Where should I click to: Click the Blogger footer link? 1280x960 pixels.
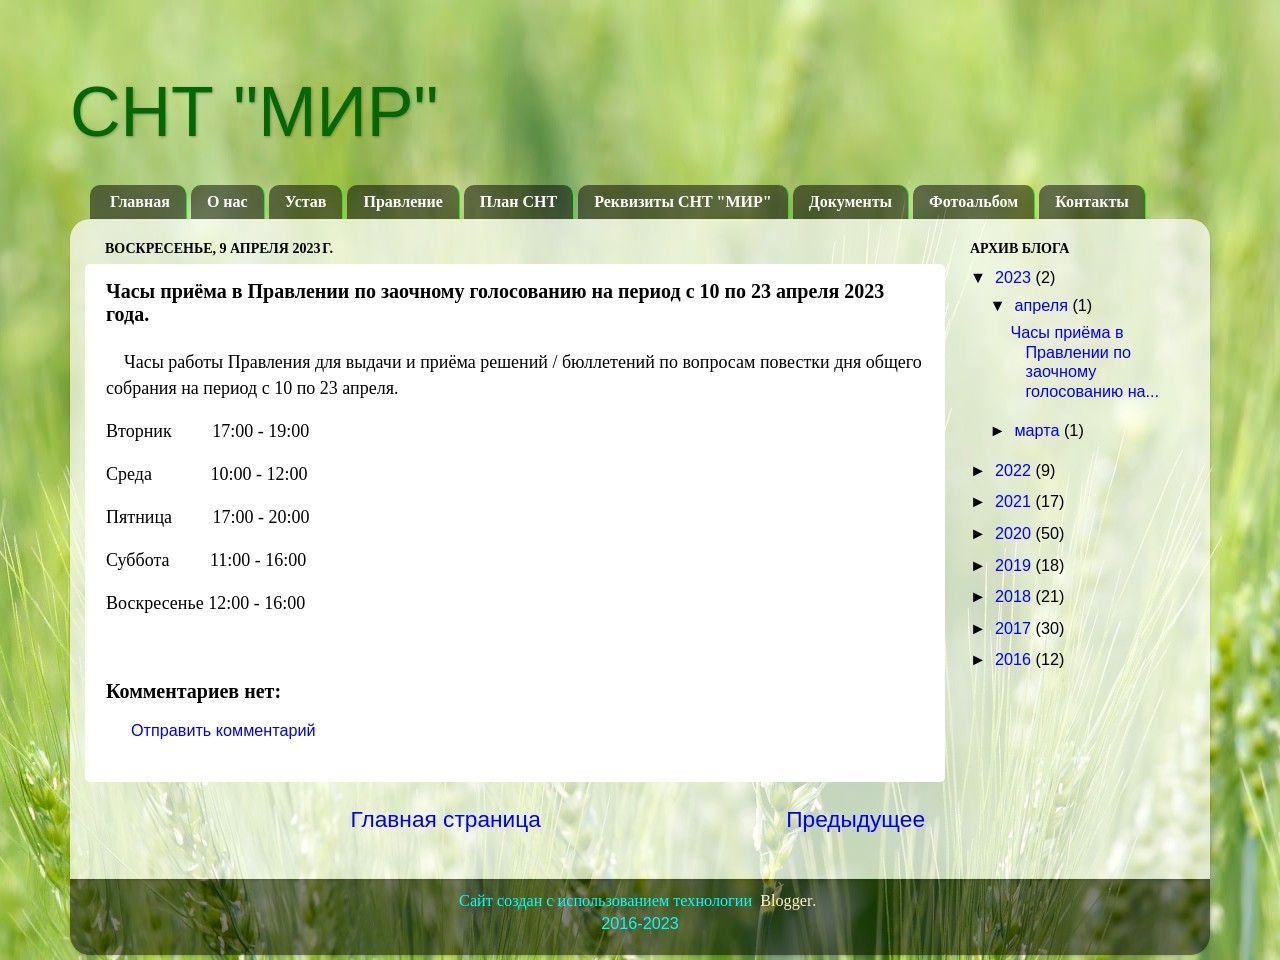point(786,901)
